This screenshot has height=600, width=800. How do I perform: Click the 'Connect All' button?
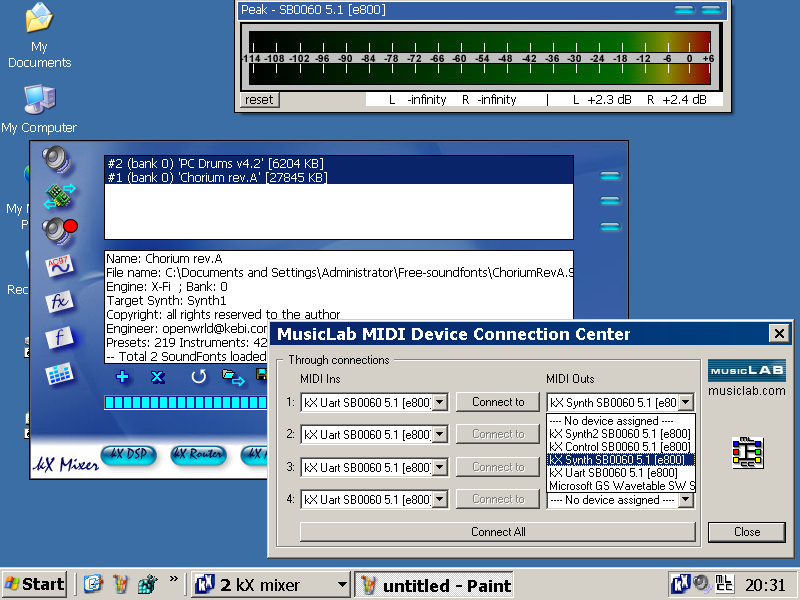498,532
